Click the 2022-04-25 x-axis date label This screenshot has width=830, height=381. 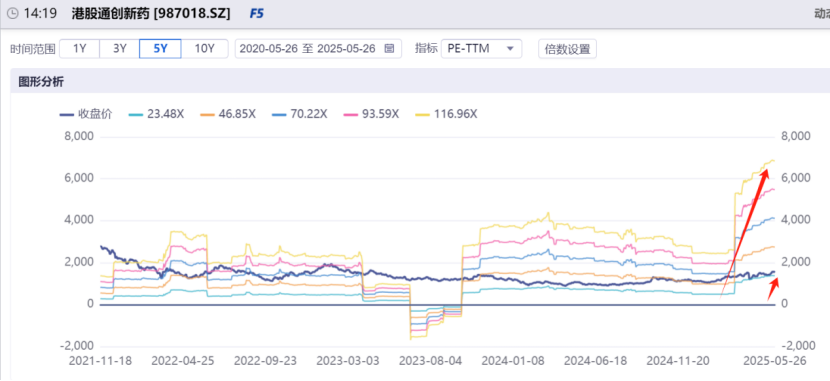point(183,361)
